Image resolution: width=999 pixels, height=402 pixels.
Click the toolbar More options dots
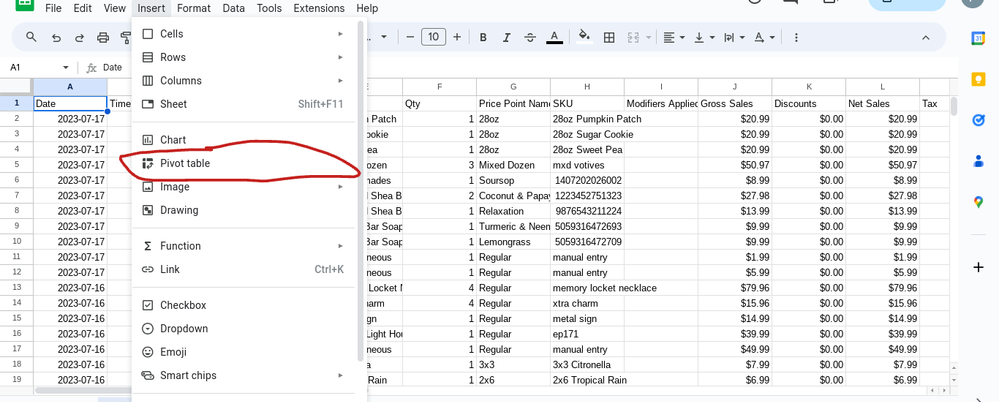tap(796, 38)
